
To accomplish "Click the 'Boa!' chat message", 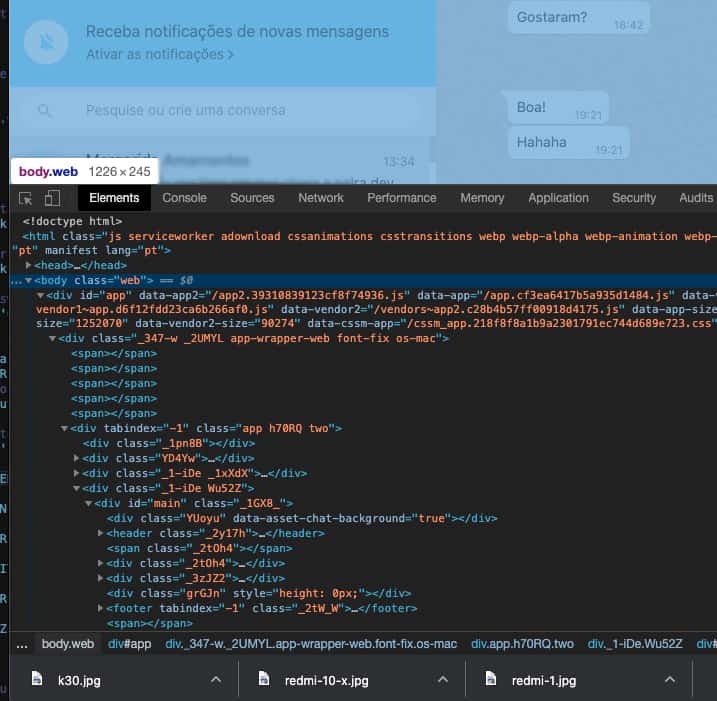I will pyautogui.click(x=558, y=108).
